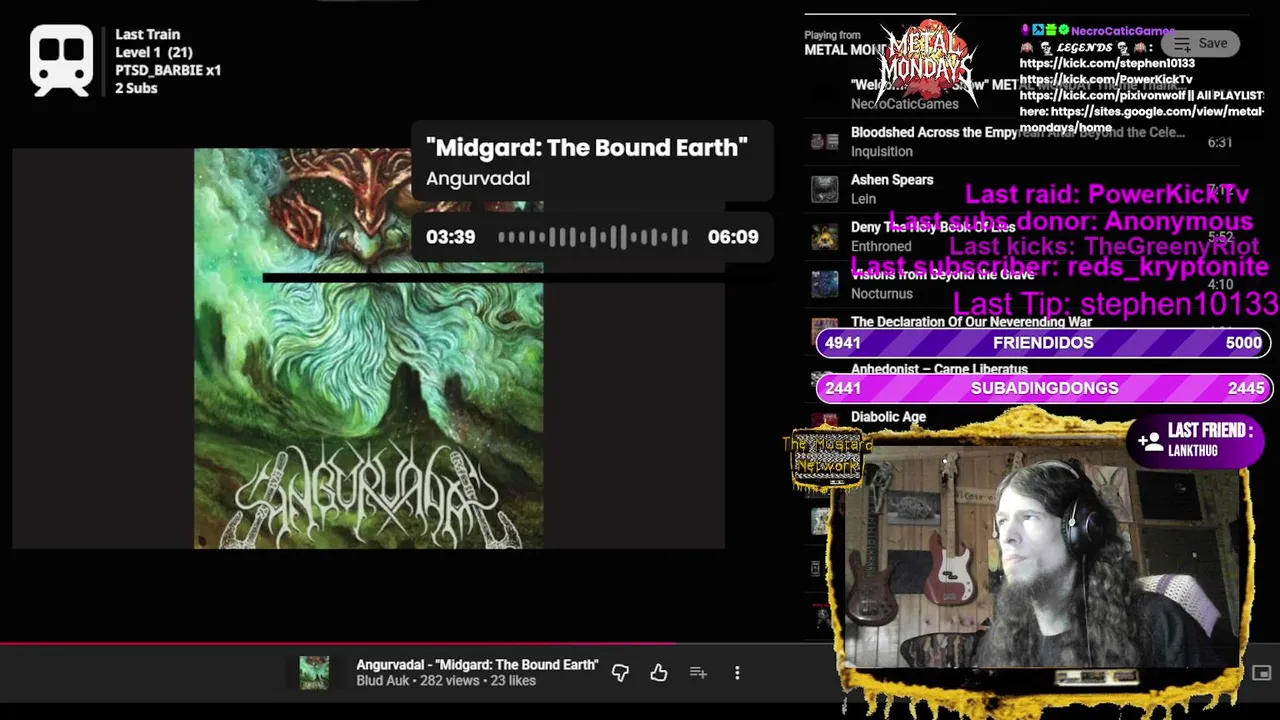
Task: Click the 6:31 duration of Bloodshed track
Action: pos(1219,142)
